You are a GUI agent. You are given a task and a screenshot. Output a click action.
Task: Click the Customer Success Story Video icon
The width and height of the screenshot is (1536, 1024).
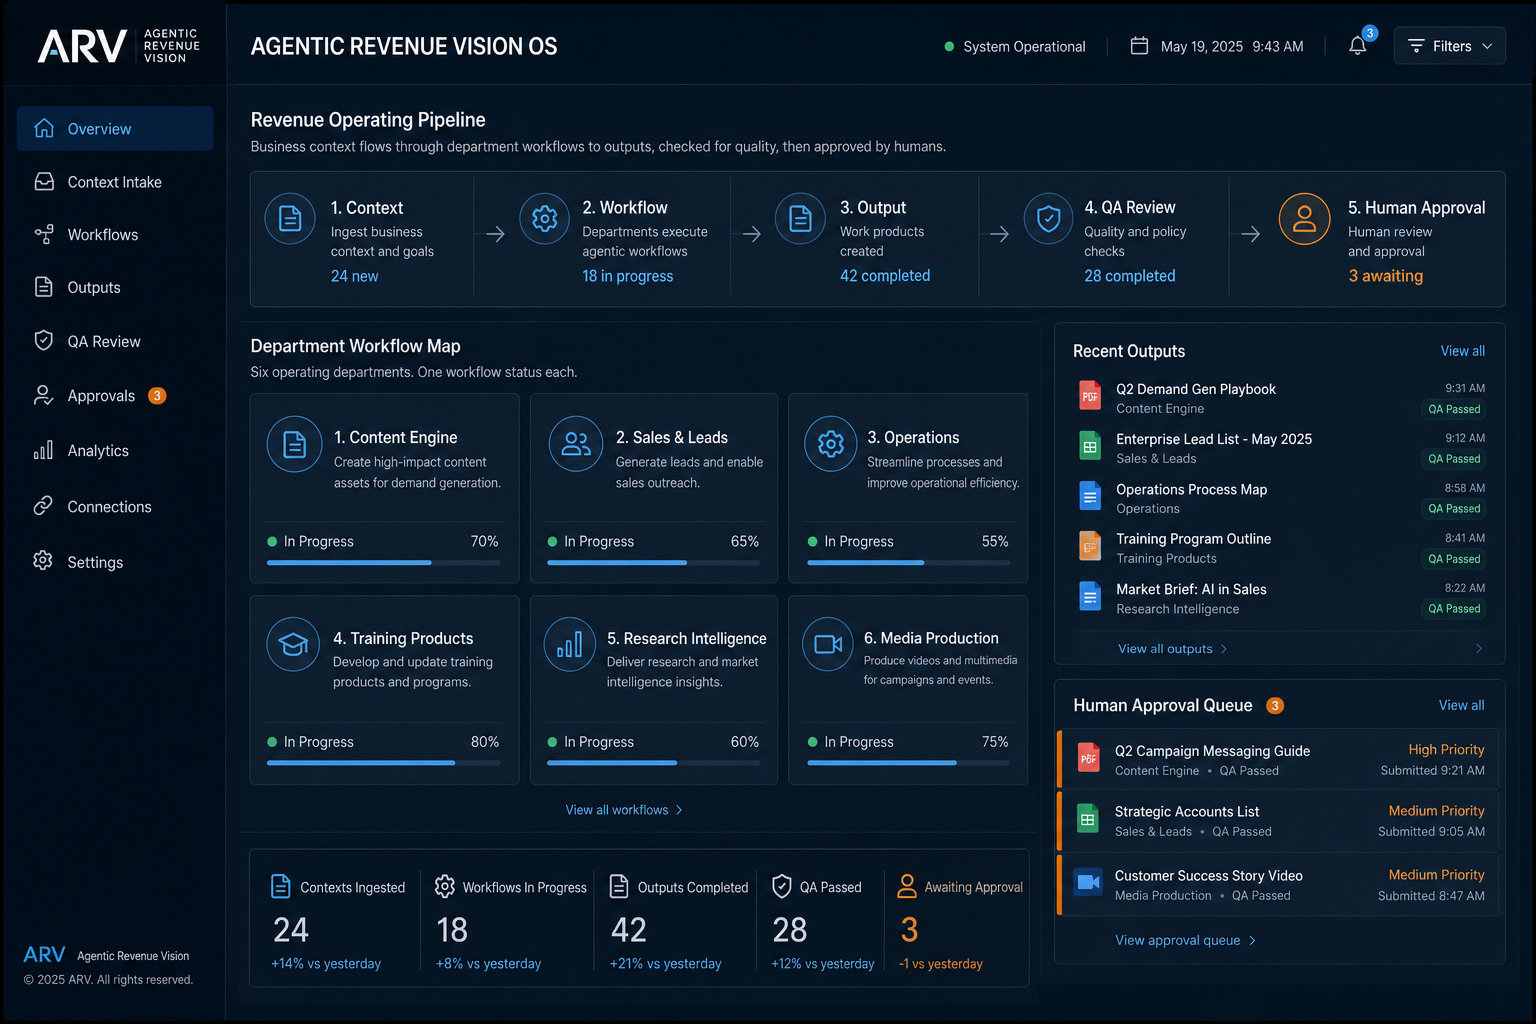pos(1088,883)
